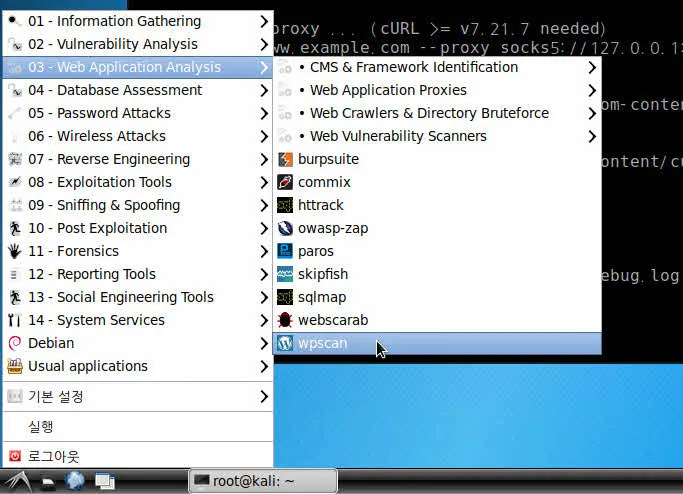The image size is (683, 494).
Task: Click the owasp-zap icon
Action: (x=285, y=228)
